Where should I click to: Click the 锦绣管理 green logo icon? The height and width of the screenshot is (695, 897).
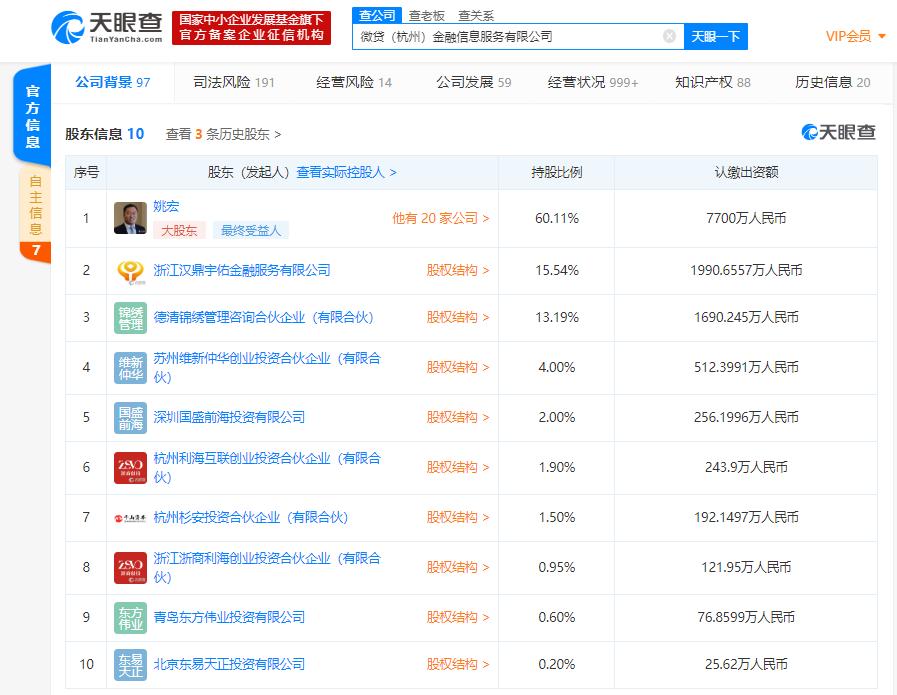130,317
